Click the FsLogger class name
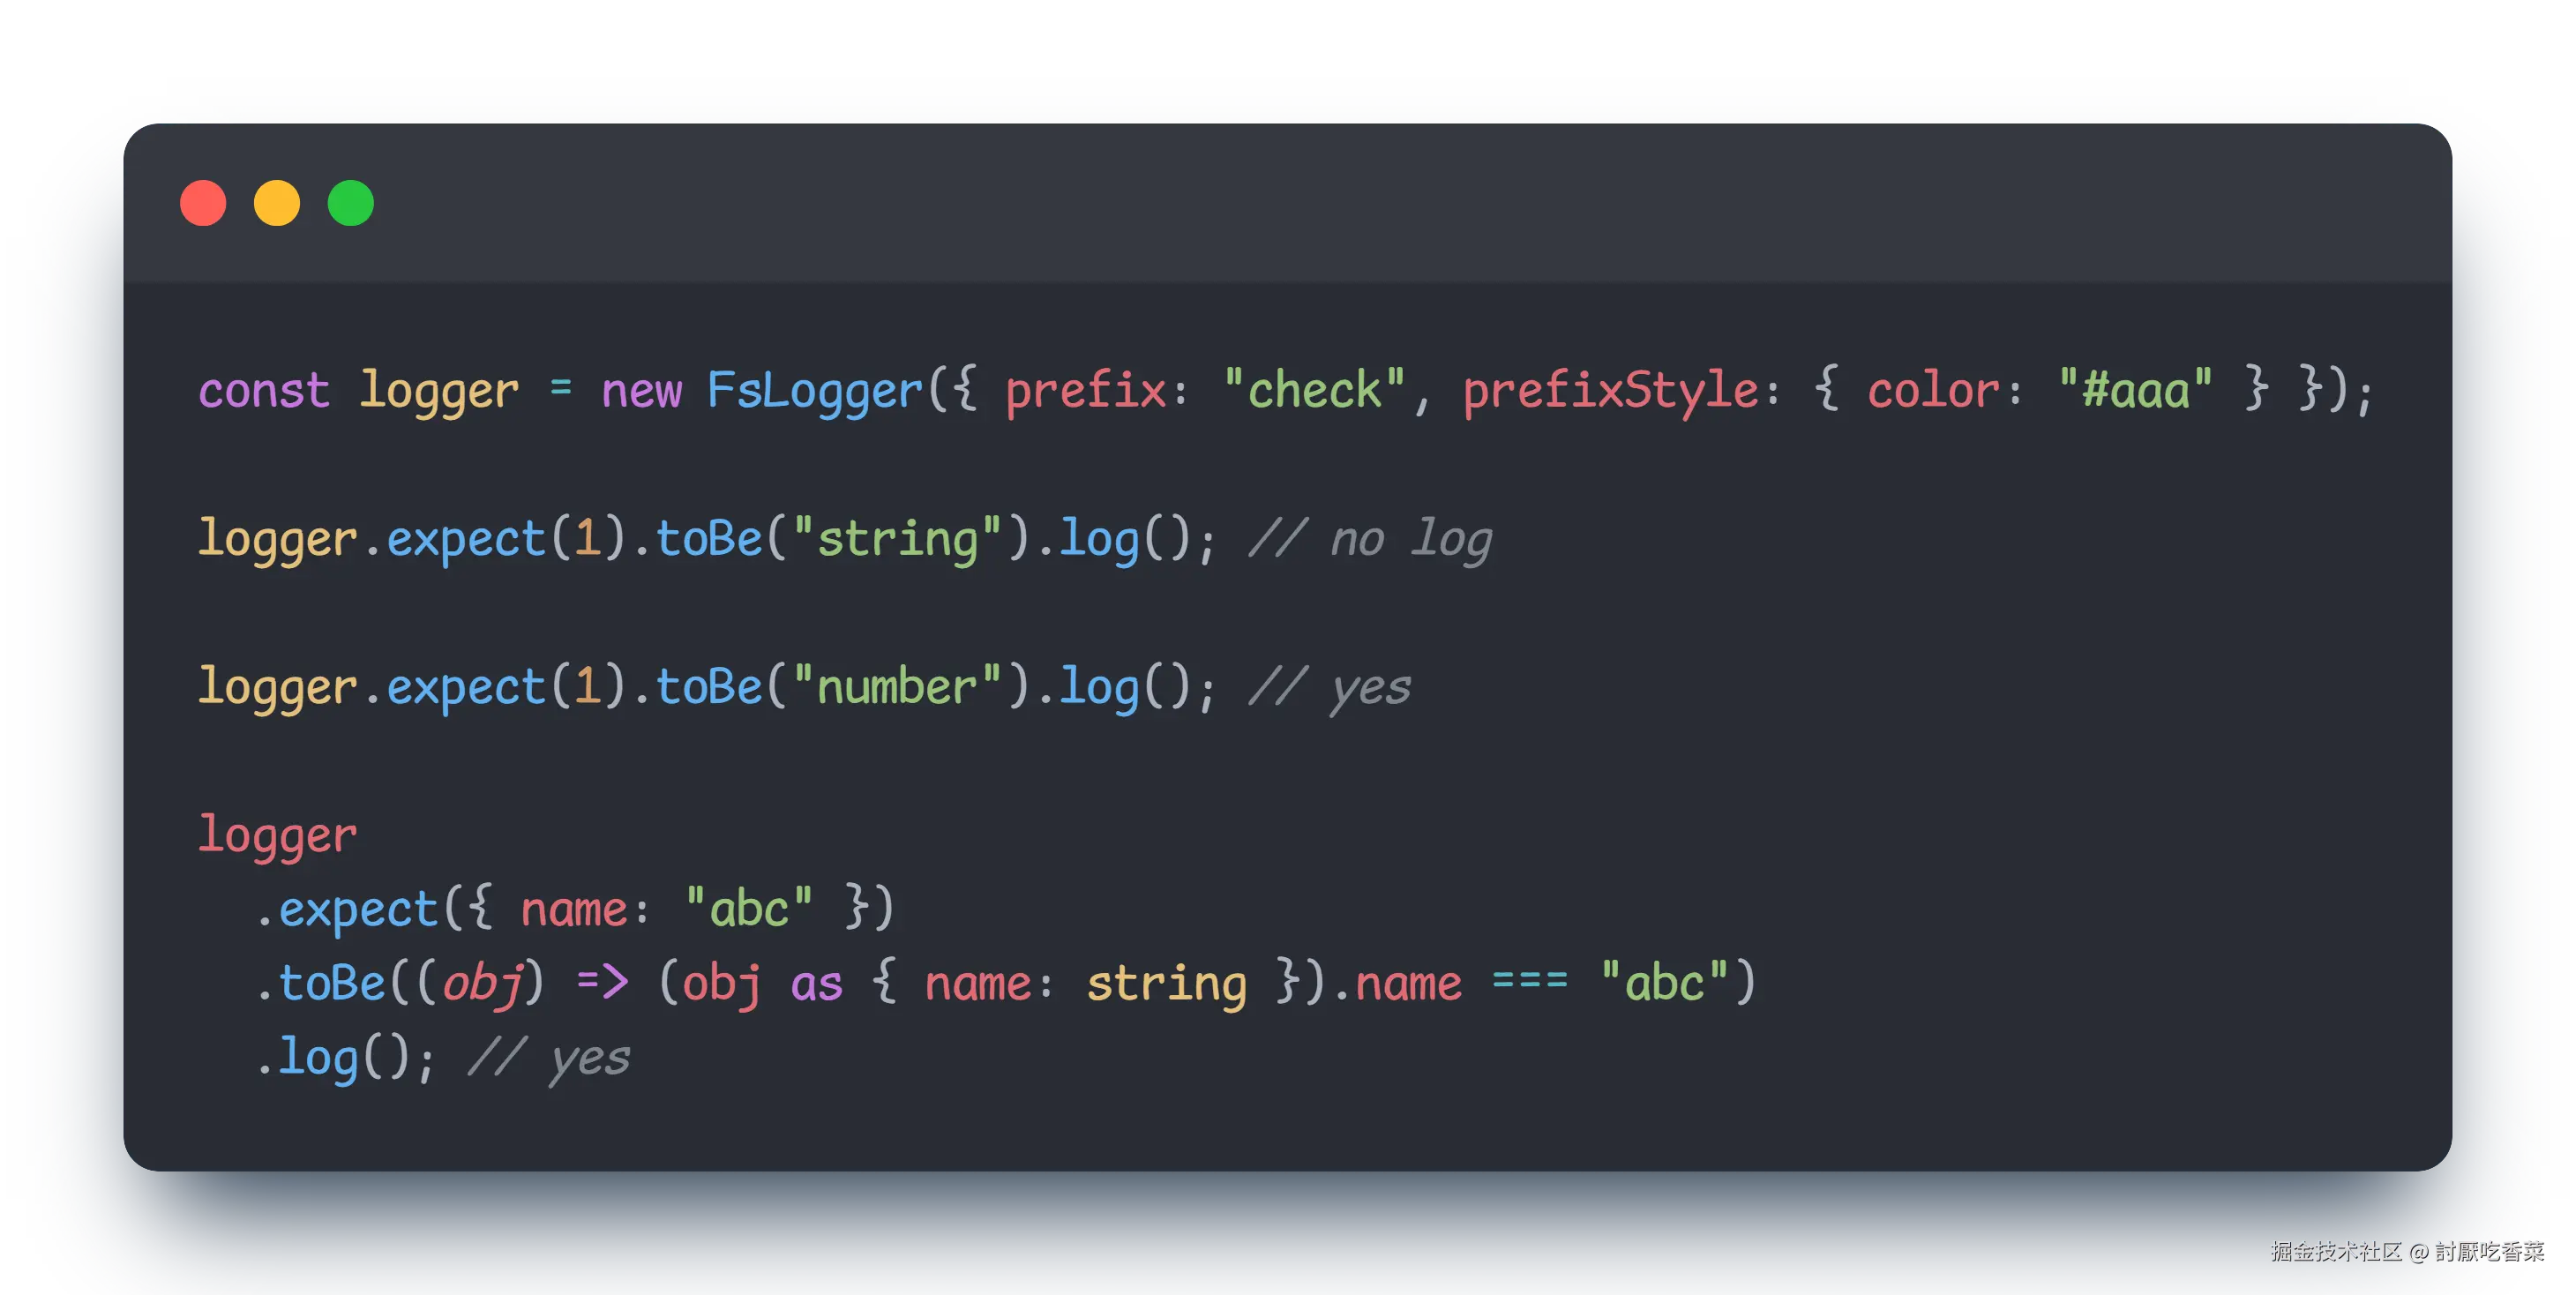Image resolution: width=2576 pixels, height=1295 pixels. (814, 390)
